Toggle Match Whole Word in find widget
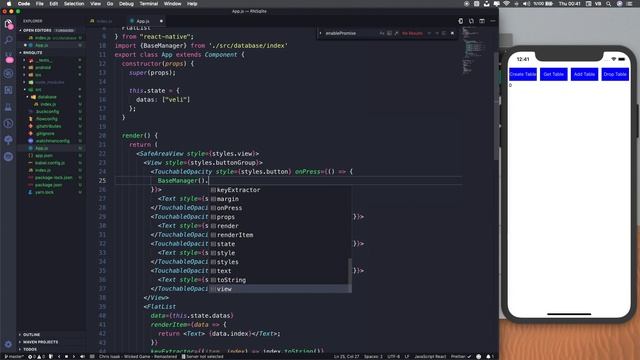 point(389,33)
